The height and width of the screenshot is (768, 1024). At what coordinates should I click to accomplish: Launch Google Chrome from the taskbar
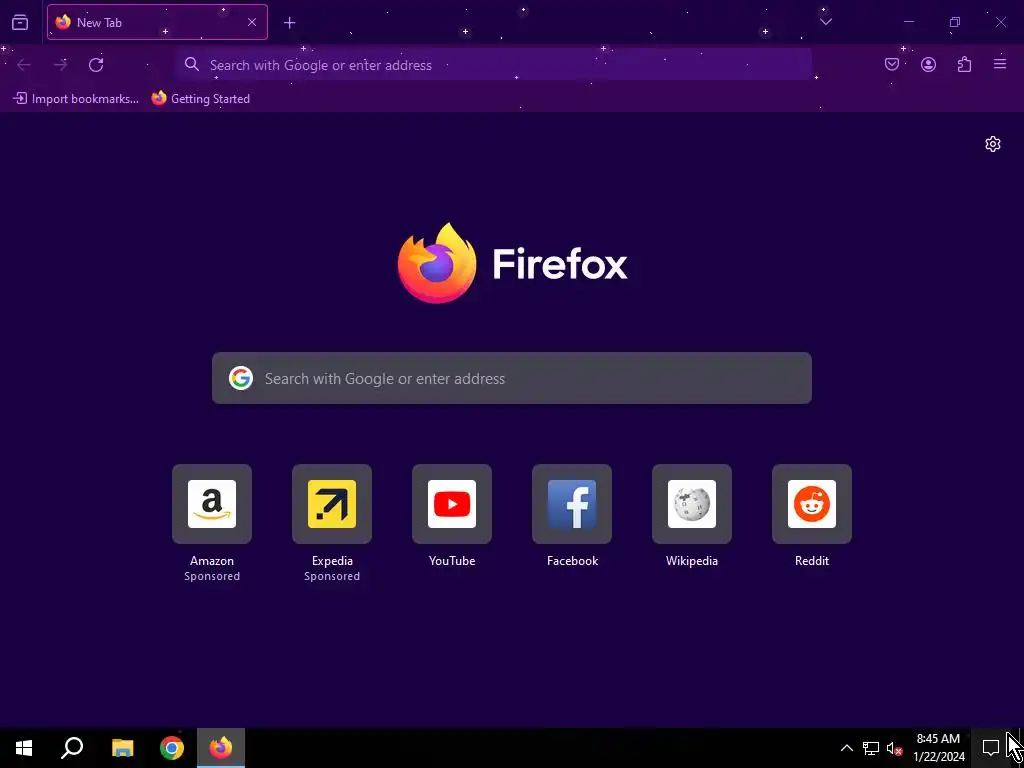[172, 748]
